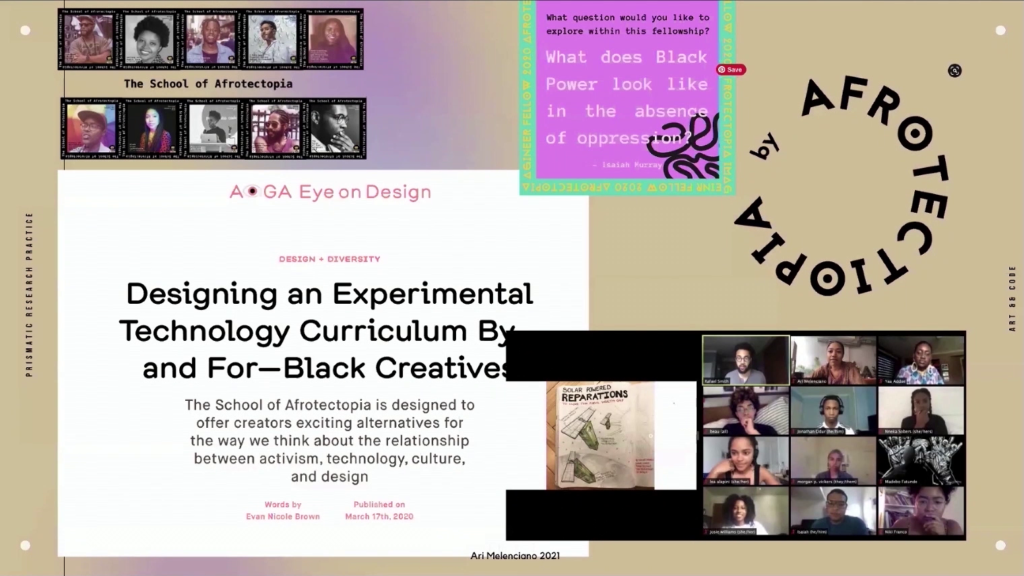Click the vertical 'ART && CODE' label
1024x576 pixels.
(x=1012, y=298)
